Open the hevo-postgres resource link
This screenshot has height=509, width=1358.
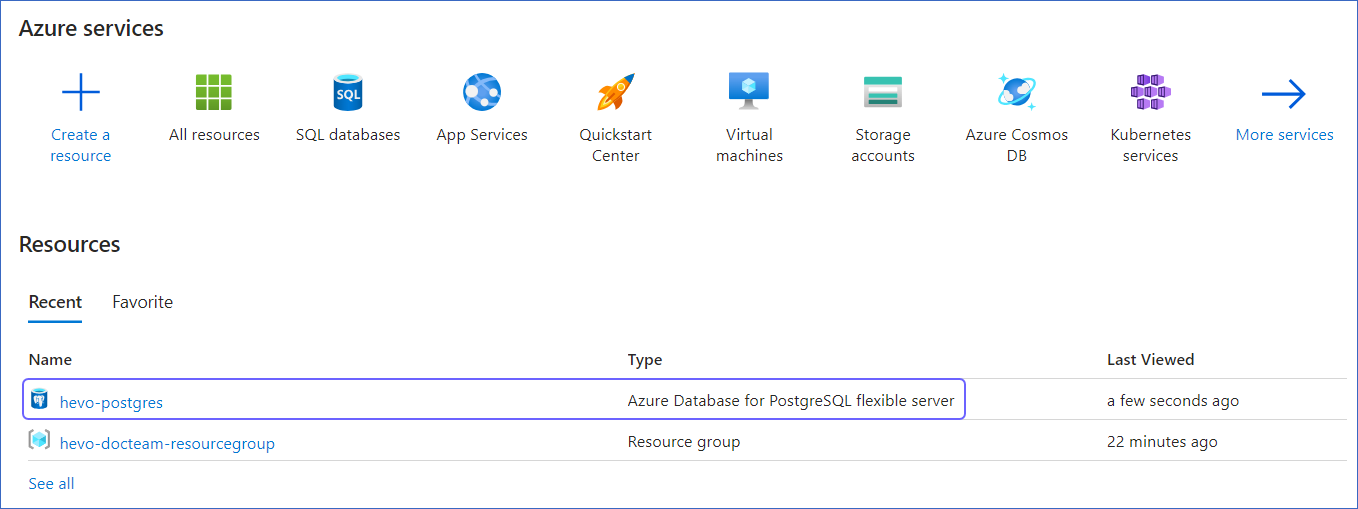pos(111,403)
